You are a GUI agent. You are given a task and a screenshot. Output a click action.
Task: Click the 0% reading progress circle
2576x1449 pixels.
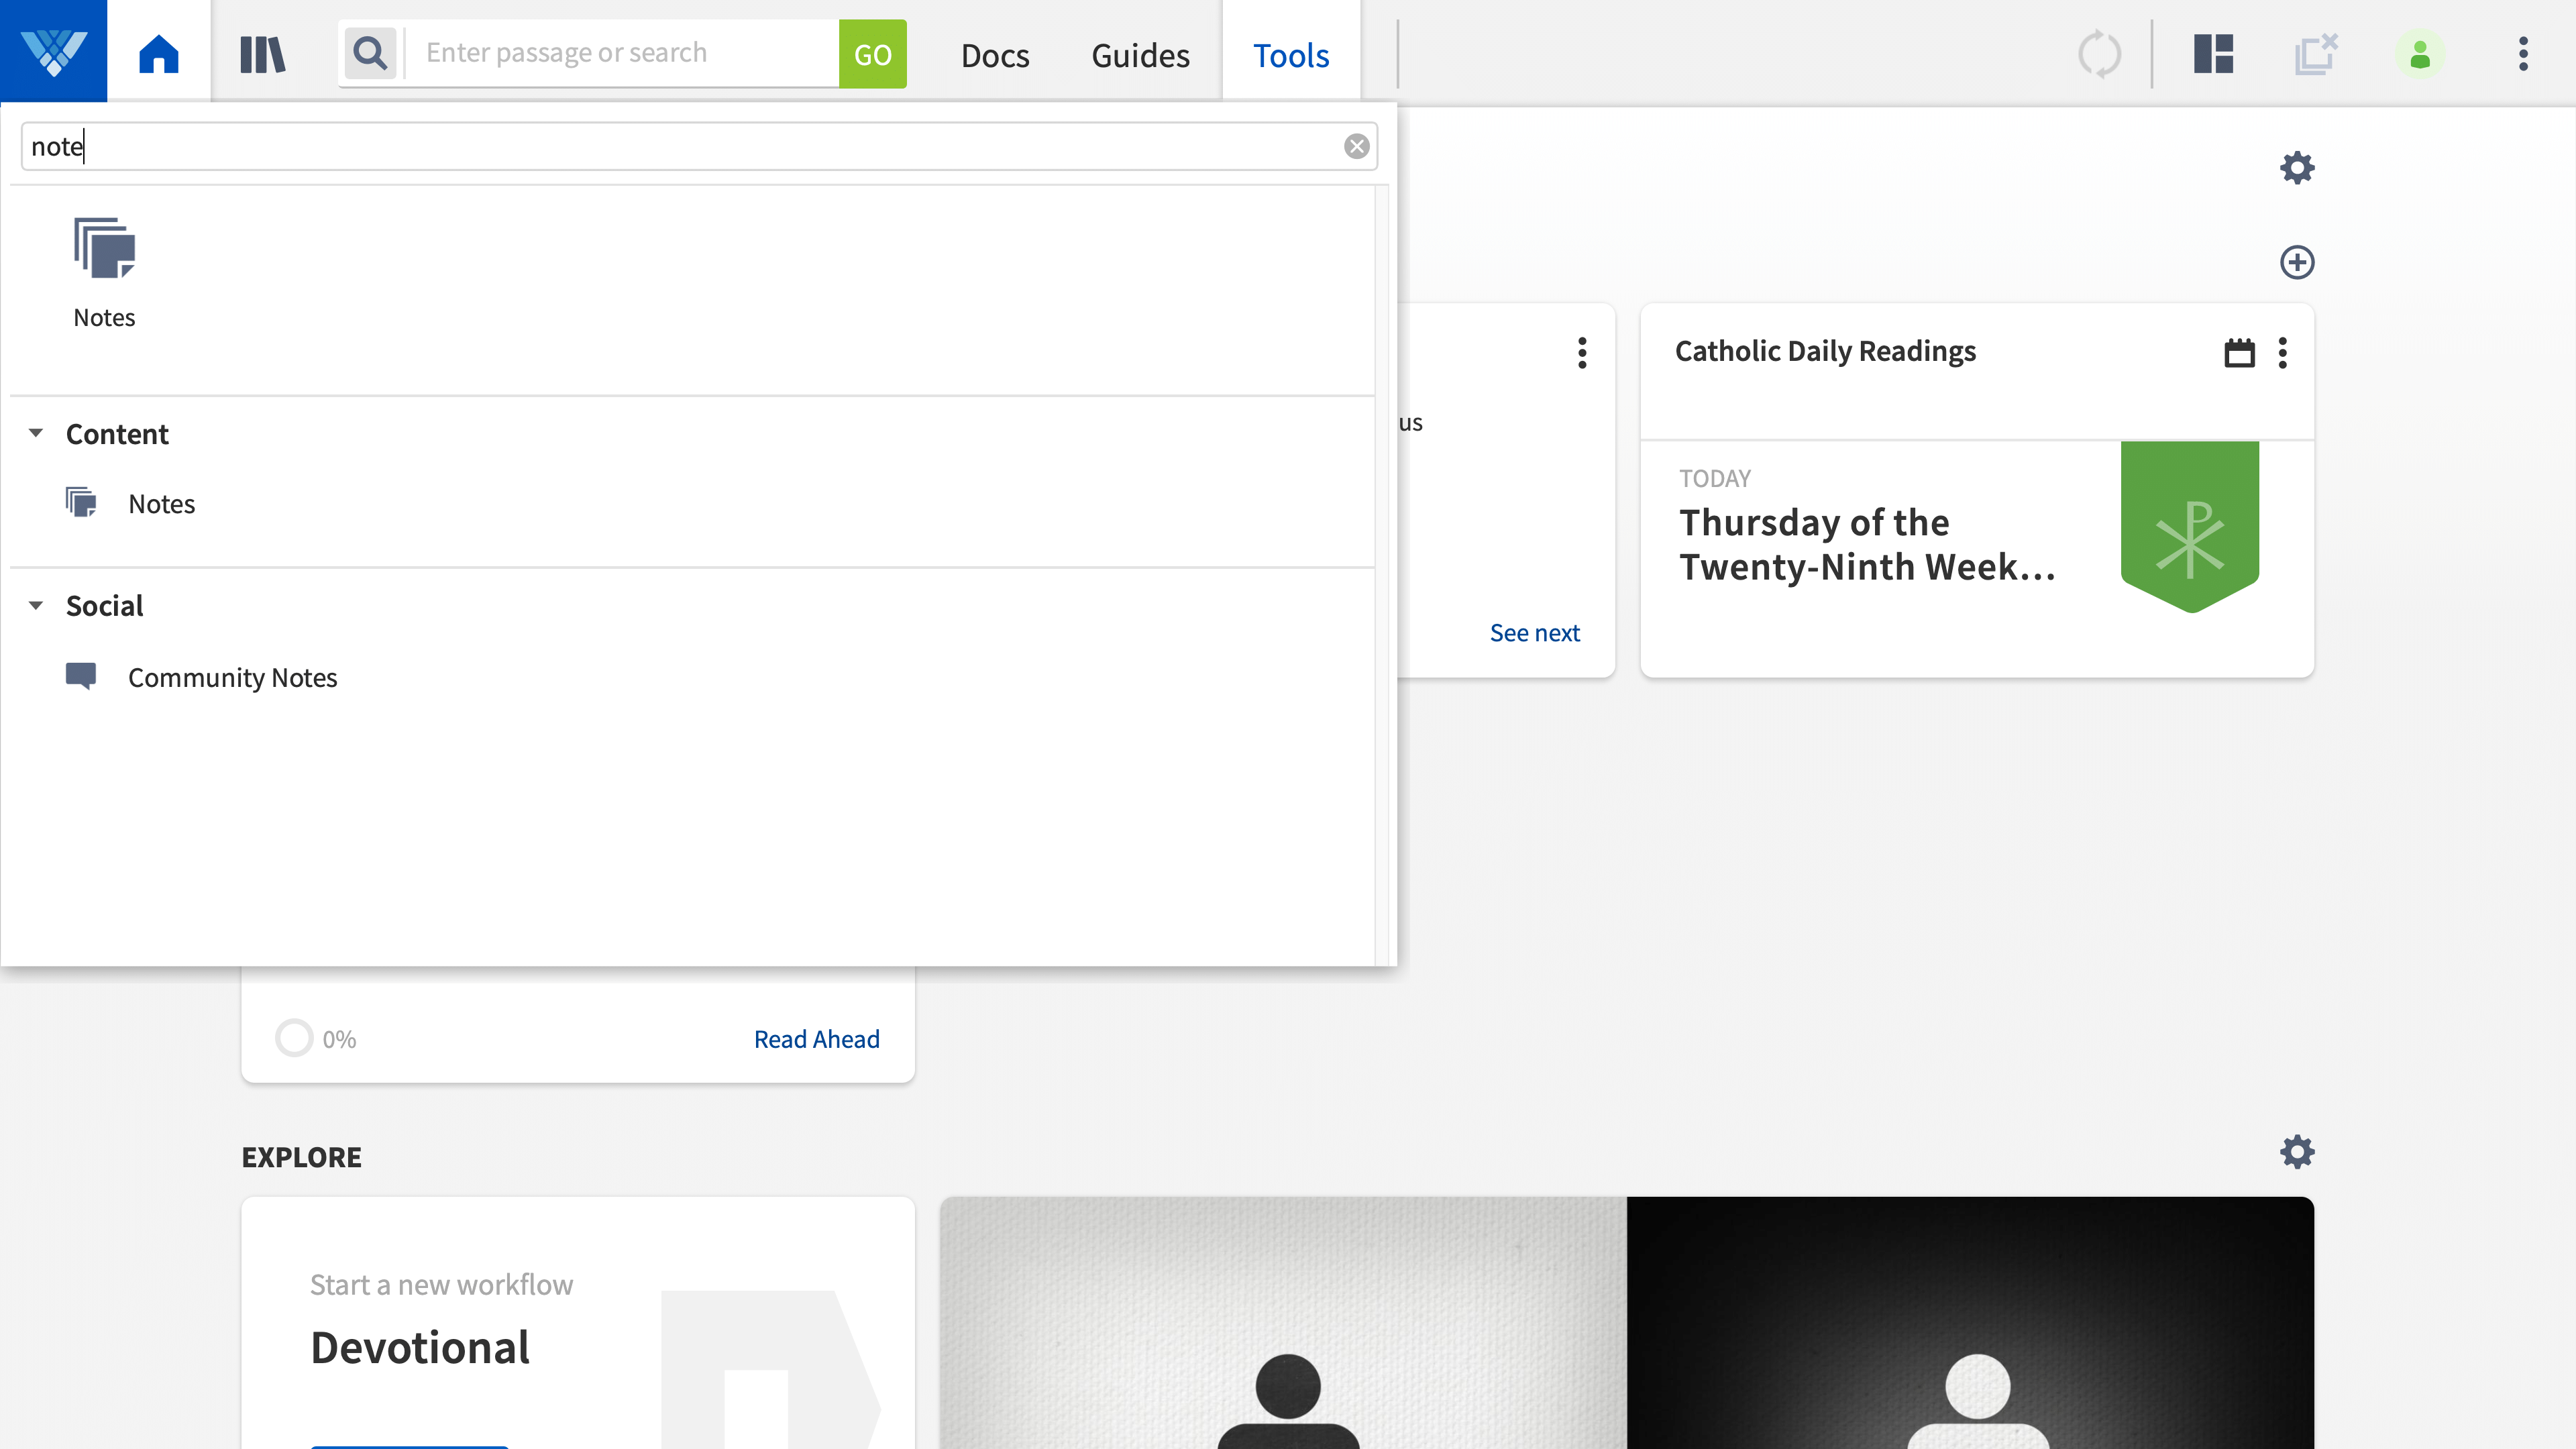point(294,1038)
